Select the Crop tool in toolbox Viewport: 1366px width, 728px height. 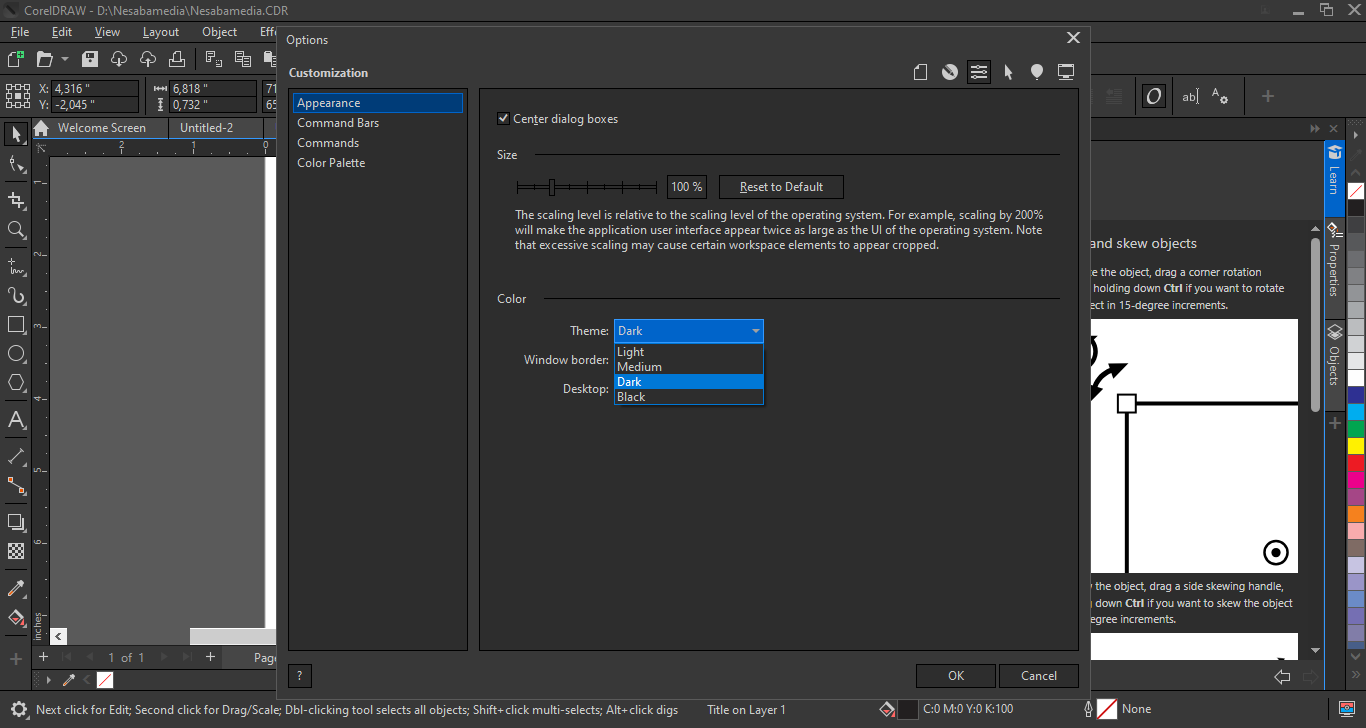coord(16,201)
